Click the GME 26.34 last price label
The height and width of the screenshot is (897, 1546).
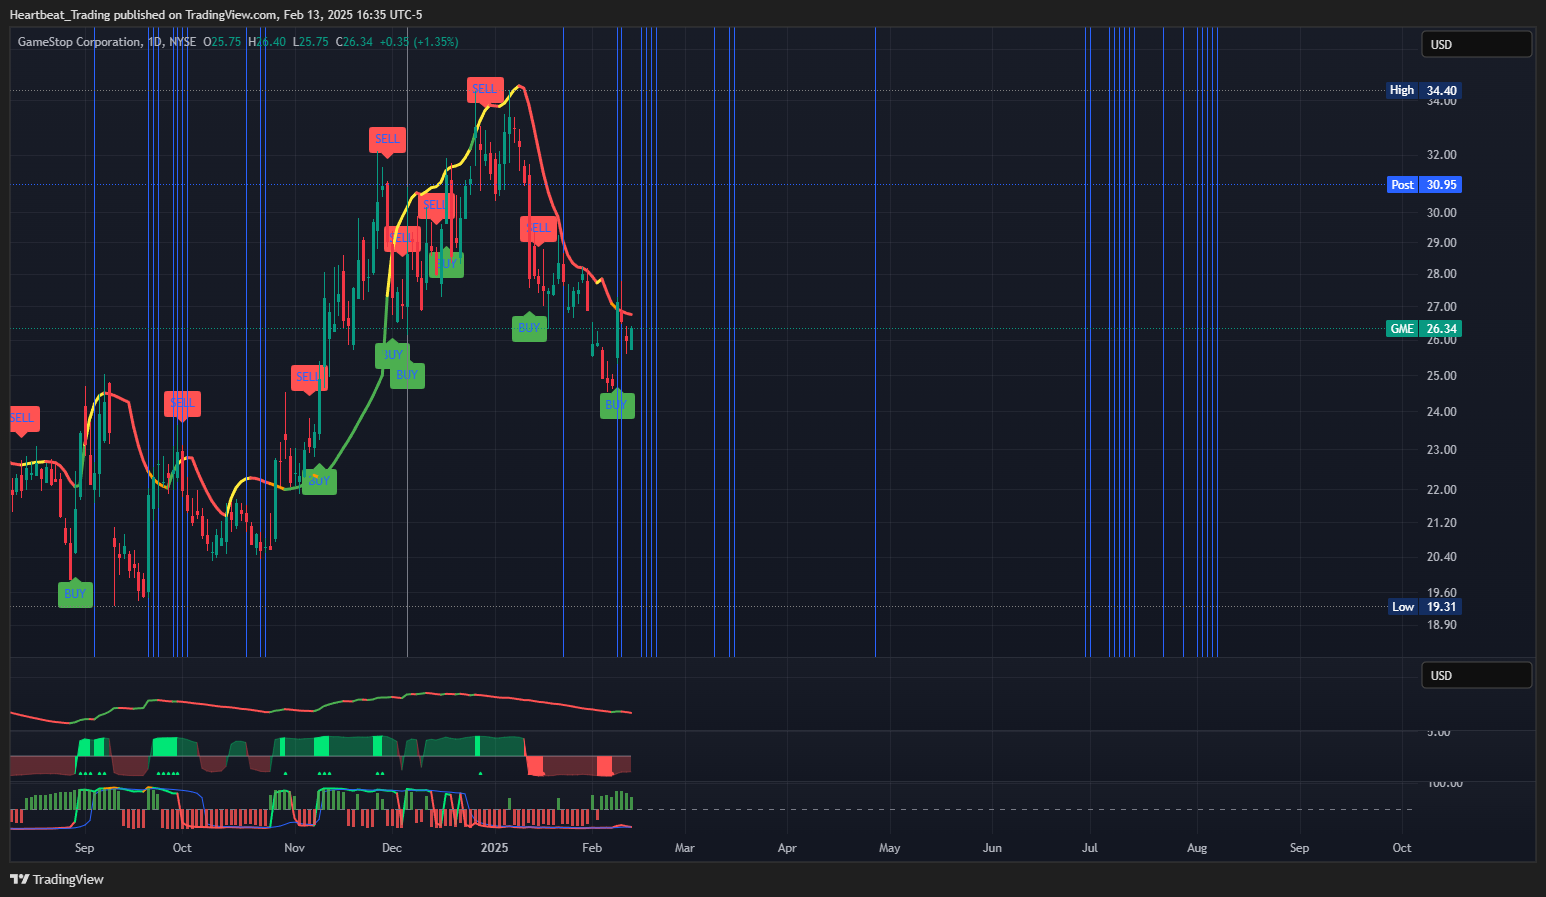click(x=1424, y=329)
